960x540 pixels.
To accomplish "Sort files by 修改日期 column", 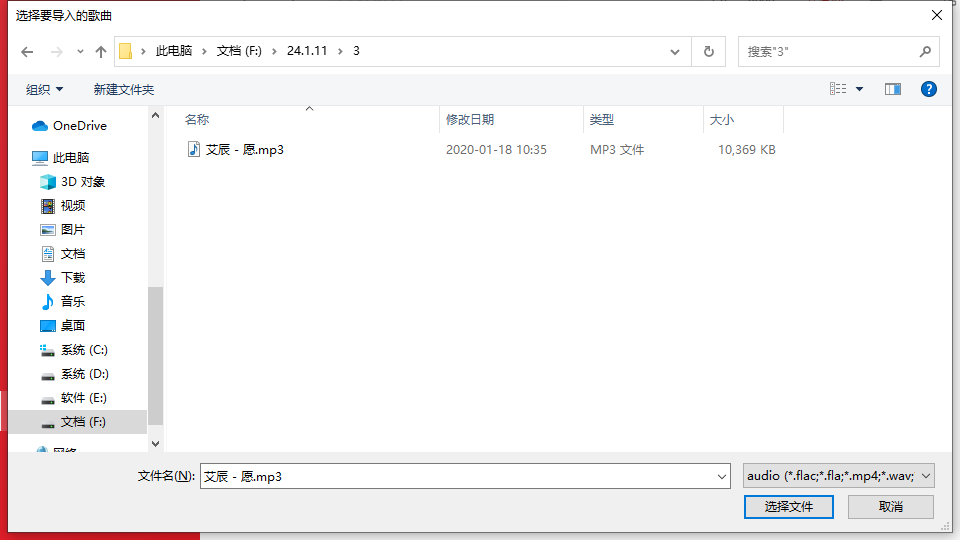I will [x=470, y=119].
